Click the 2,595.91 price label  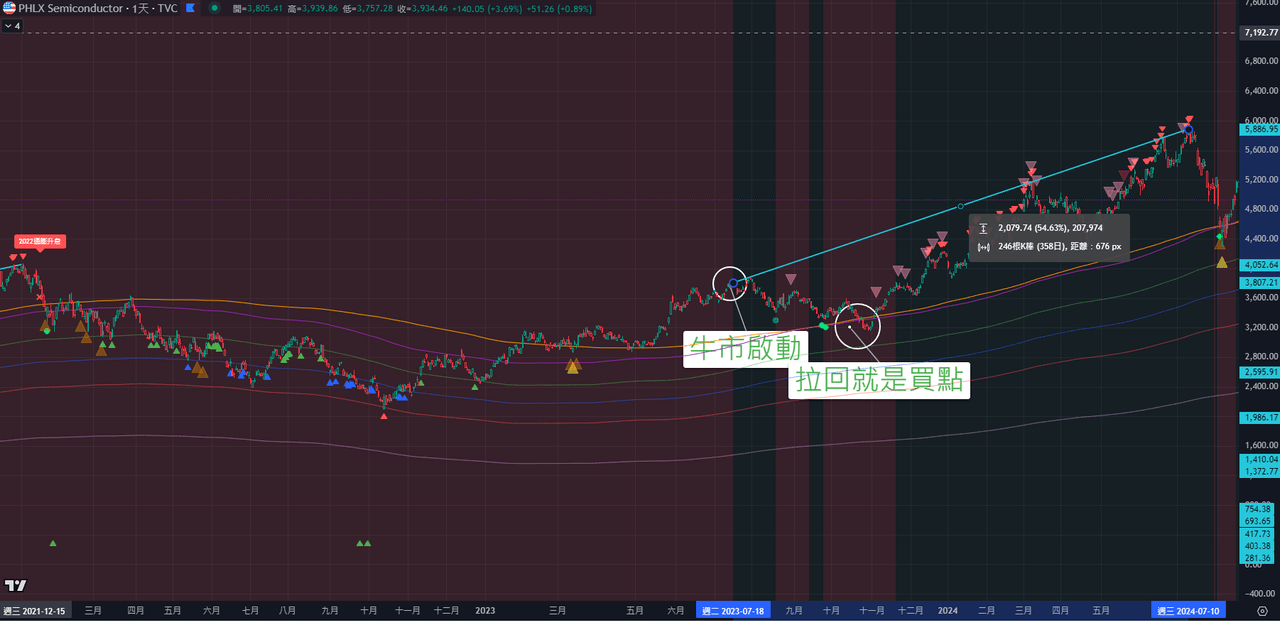tap(1260, 372)
